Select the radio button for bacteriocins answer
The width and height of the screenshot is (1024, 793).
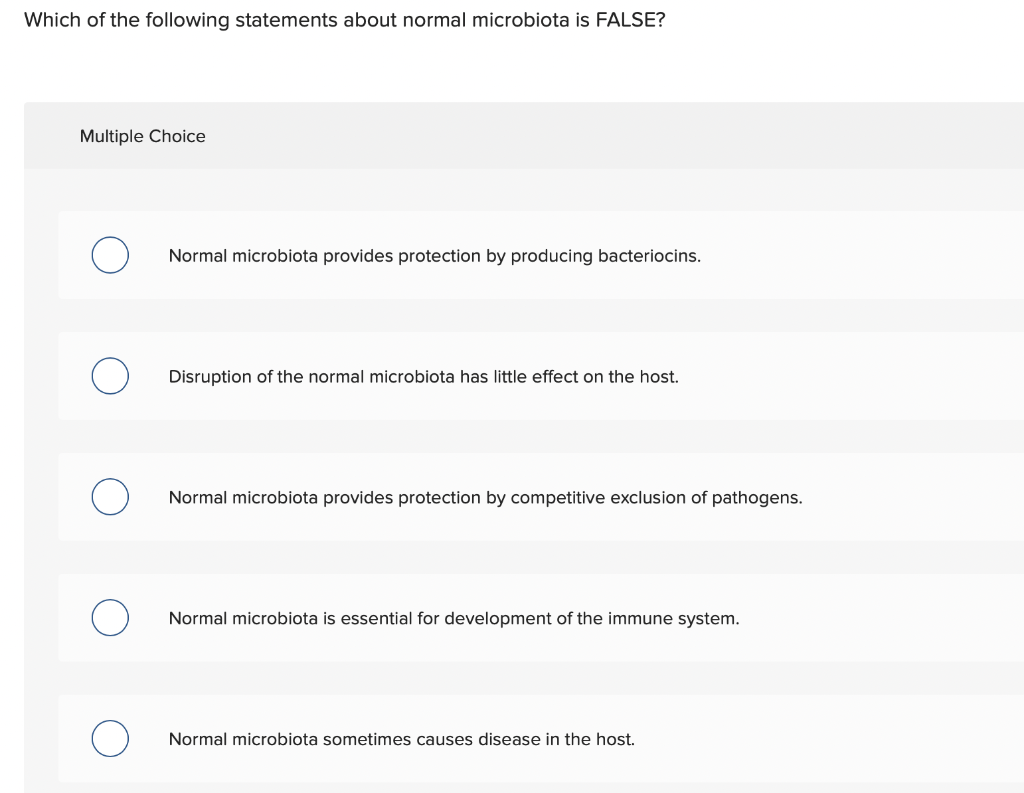110,255
